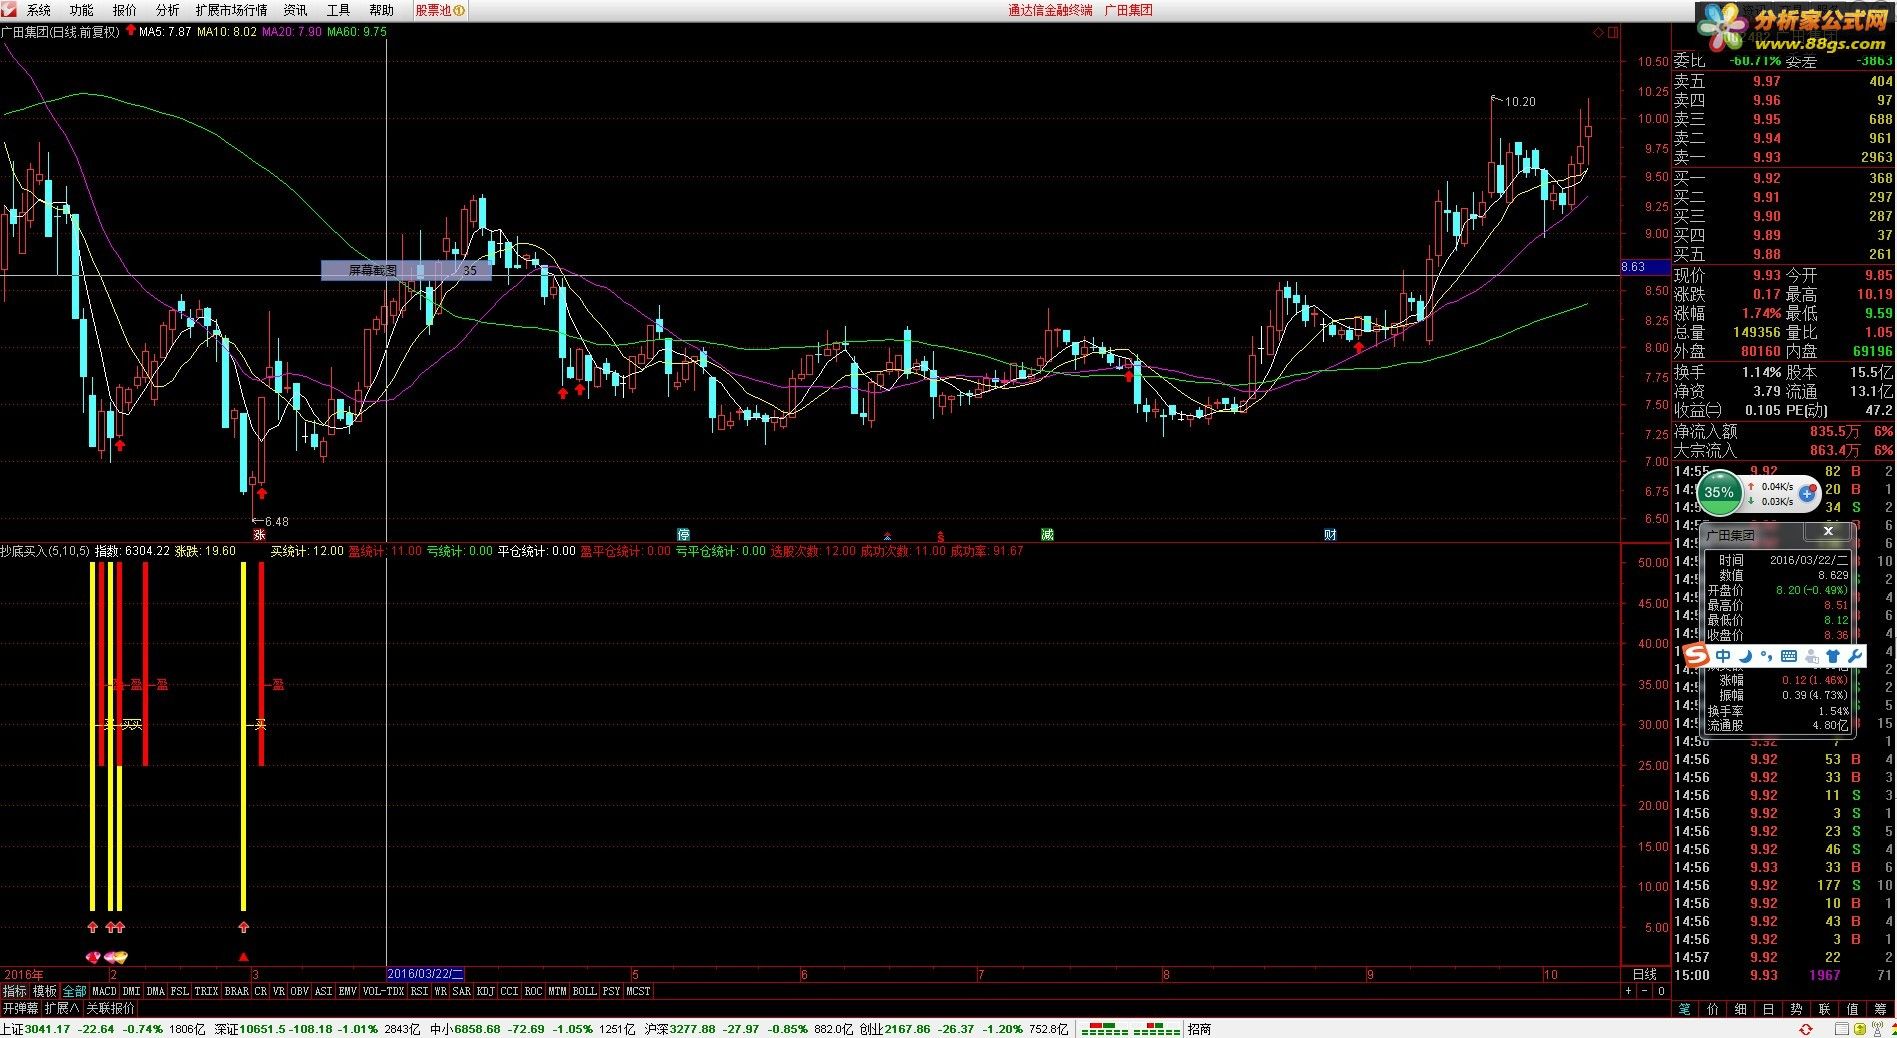Select the BOLL indicator tab
This screenshot has height=1038, width=1897.
pos(584,991)
